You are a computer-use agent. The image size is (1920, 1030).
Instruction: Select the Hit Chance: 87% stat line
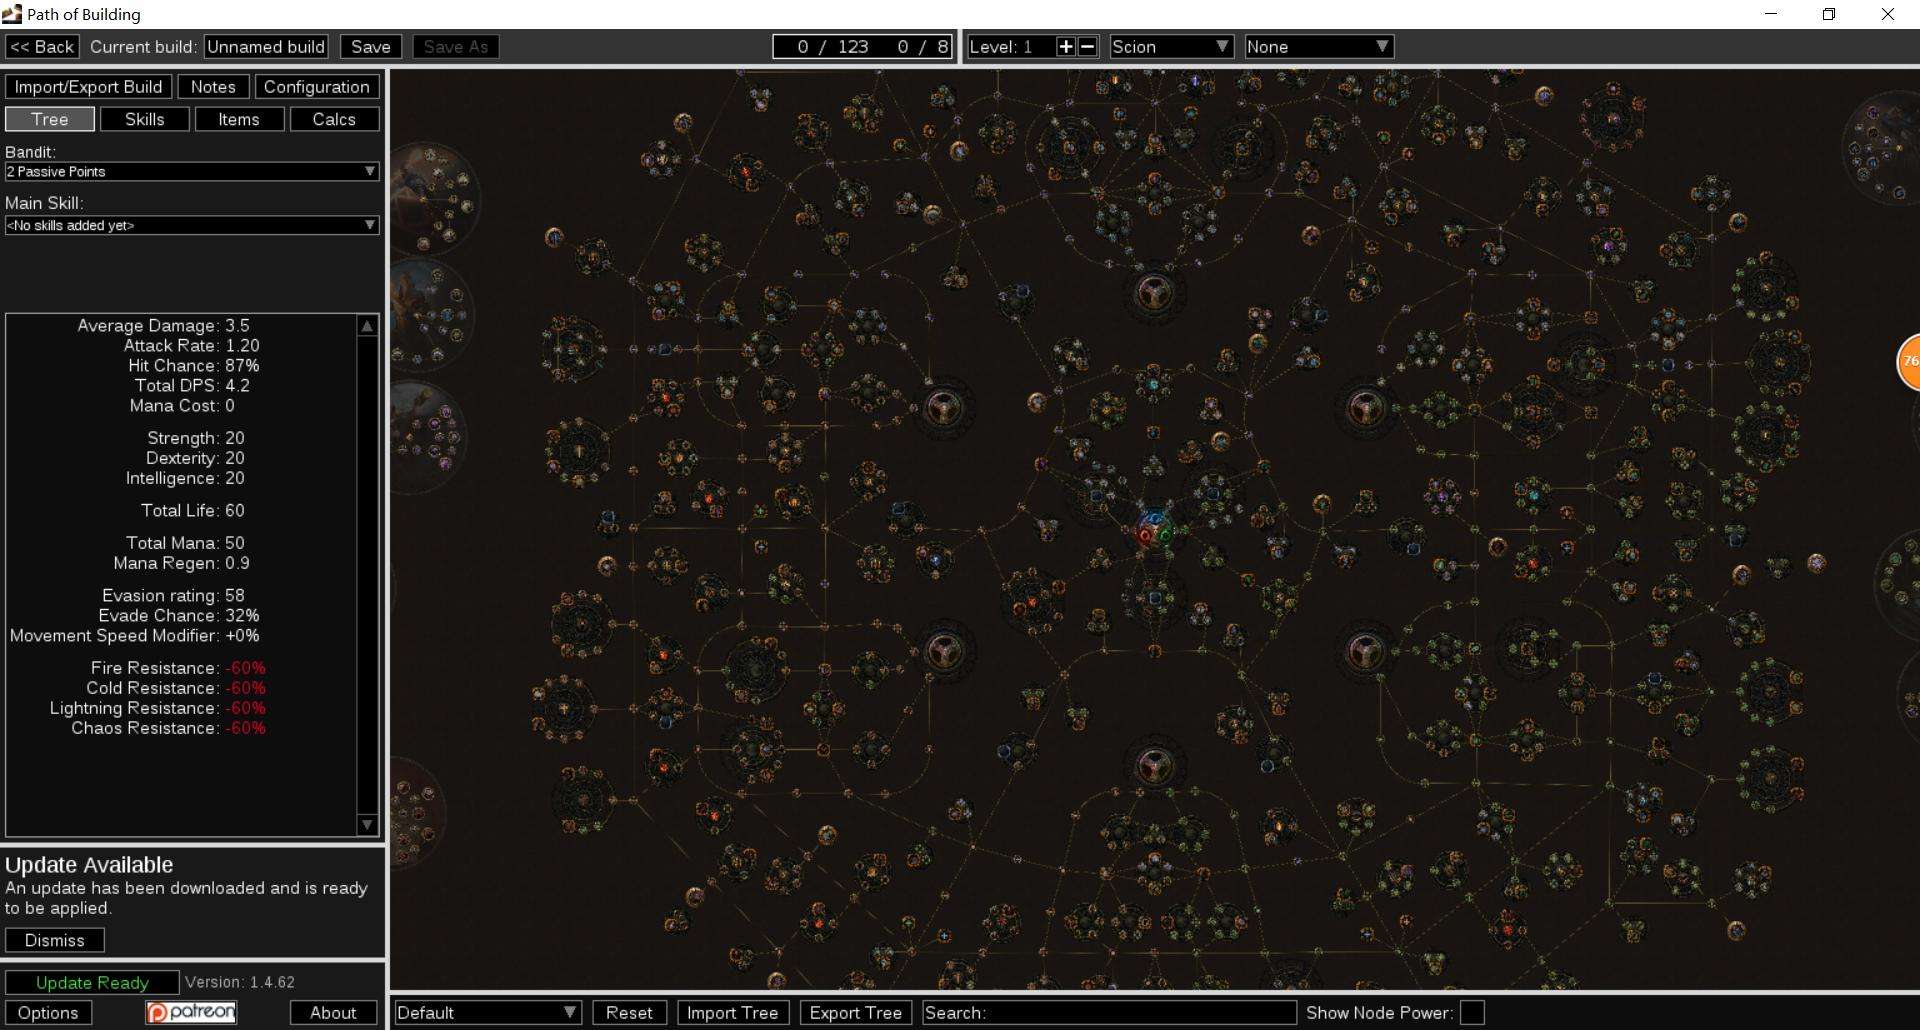194,366
